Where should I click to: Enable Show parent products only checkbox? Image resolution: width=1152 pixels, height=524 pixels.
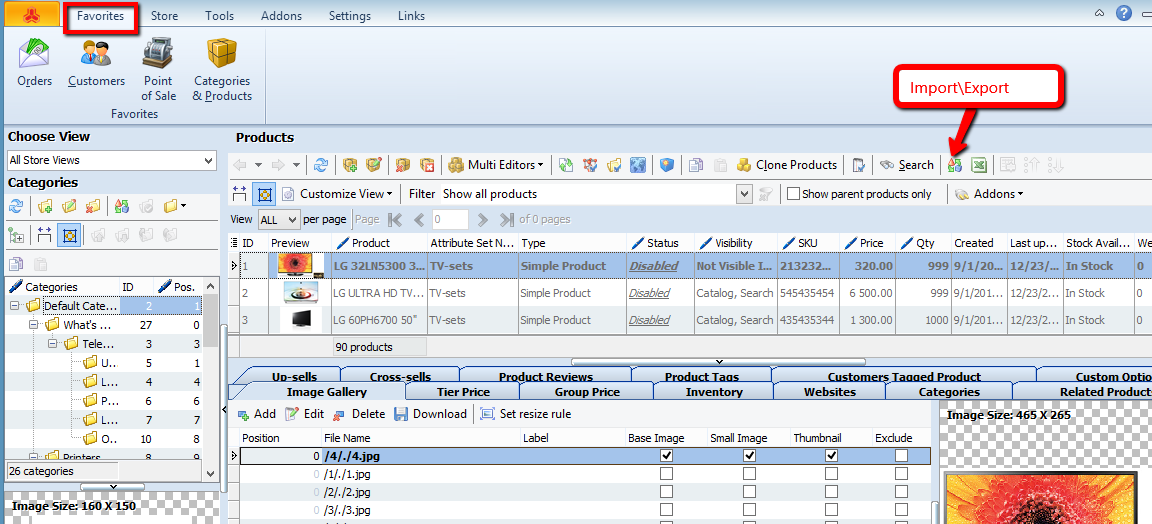[x=793, y=194]
